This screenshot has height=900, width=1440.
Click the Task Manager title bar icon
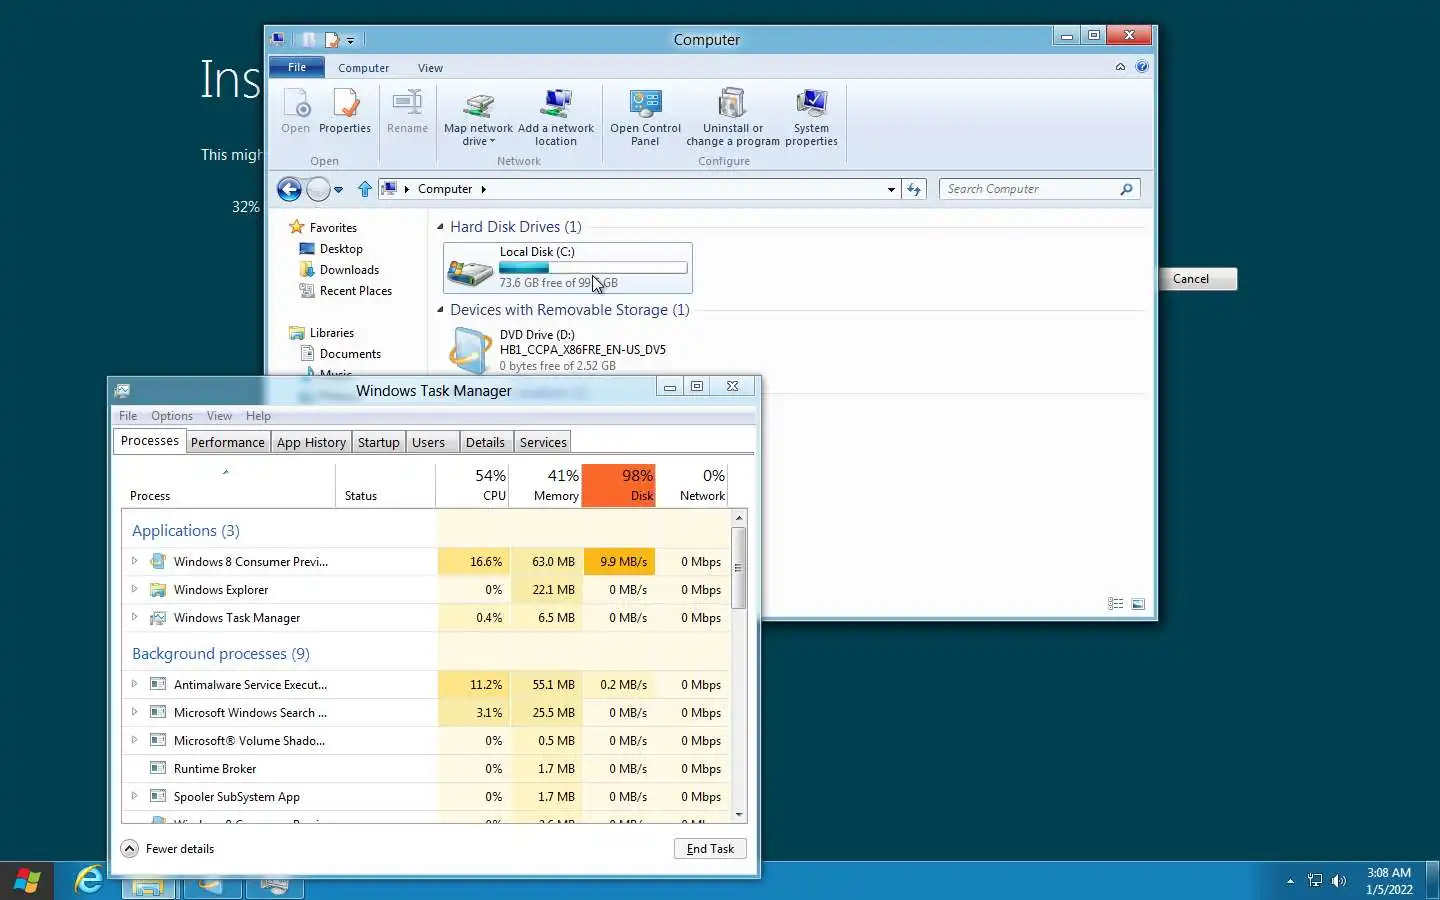(x=122, y=391)
